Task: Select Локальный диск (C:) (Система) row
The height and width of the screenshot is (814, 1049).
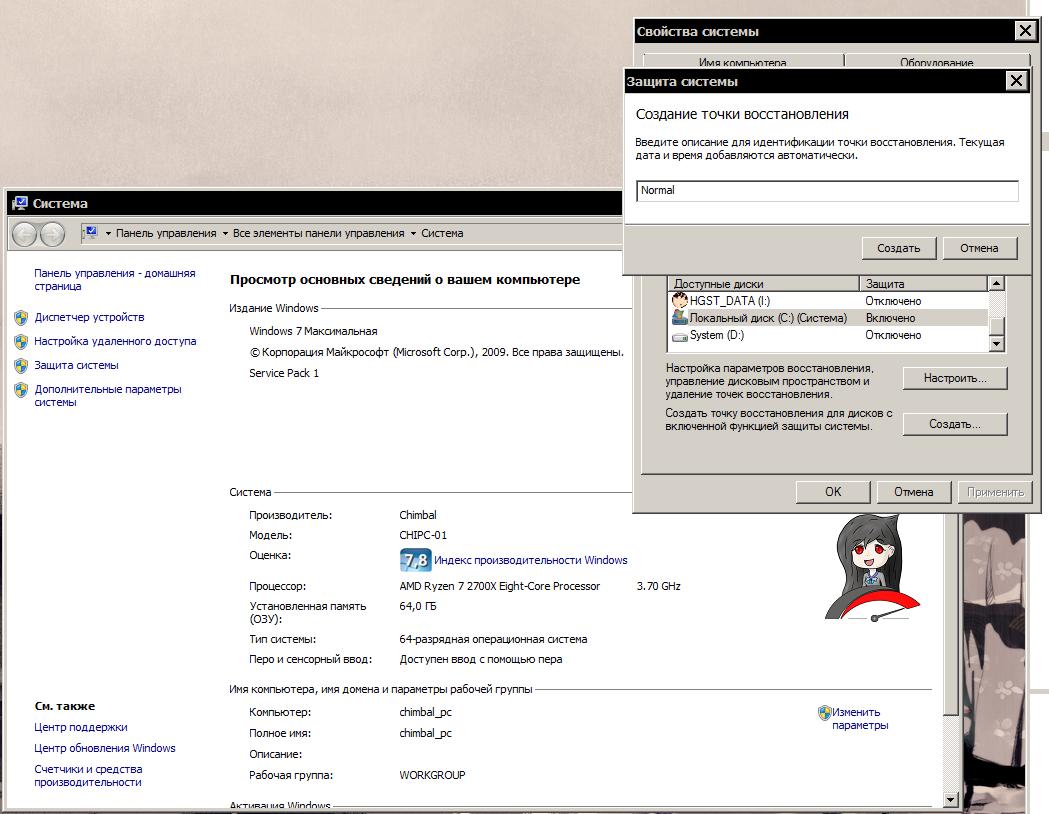Action: pos(829,318)
